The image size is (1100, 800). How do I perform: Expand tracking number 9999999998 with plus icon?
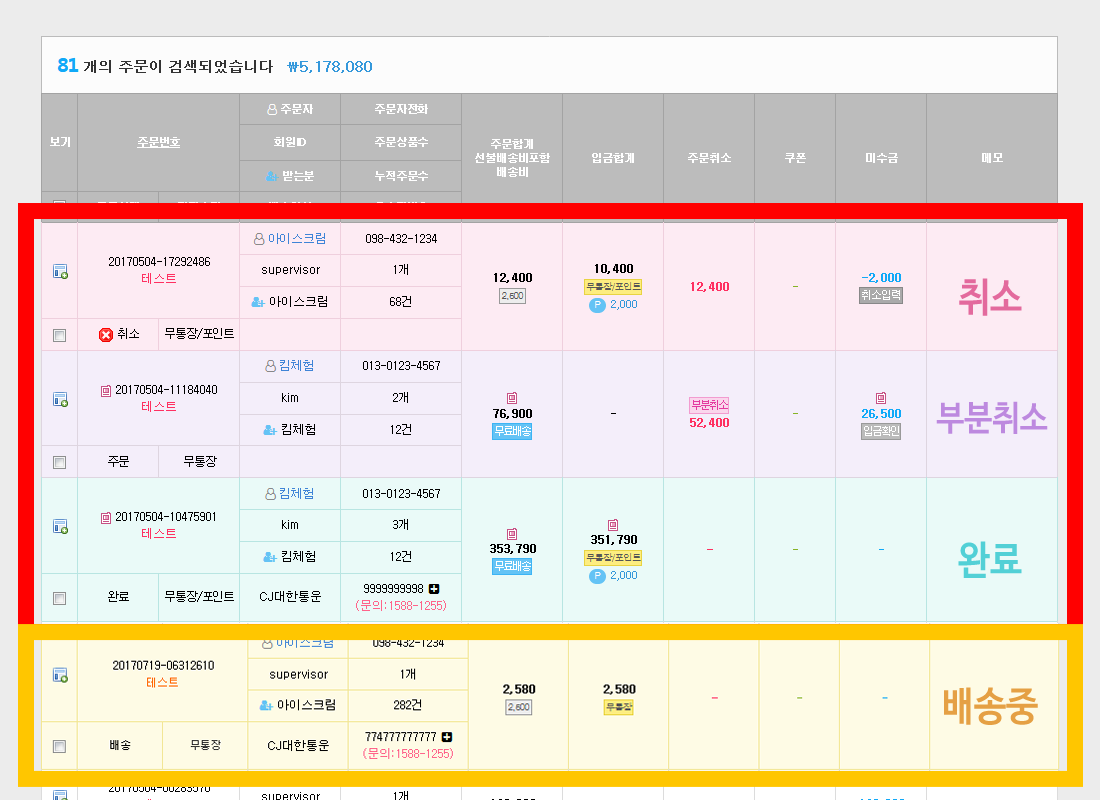pyautogui.click(x=434, y=589)
